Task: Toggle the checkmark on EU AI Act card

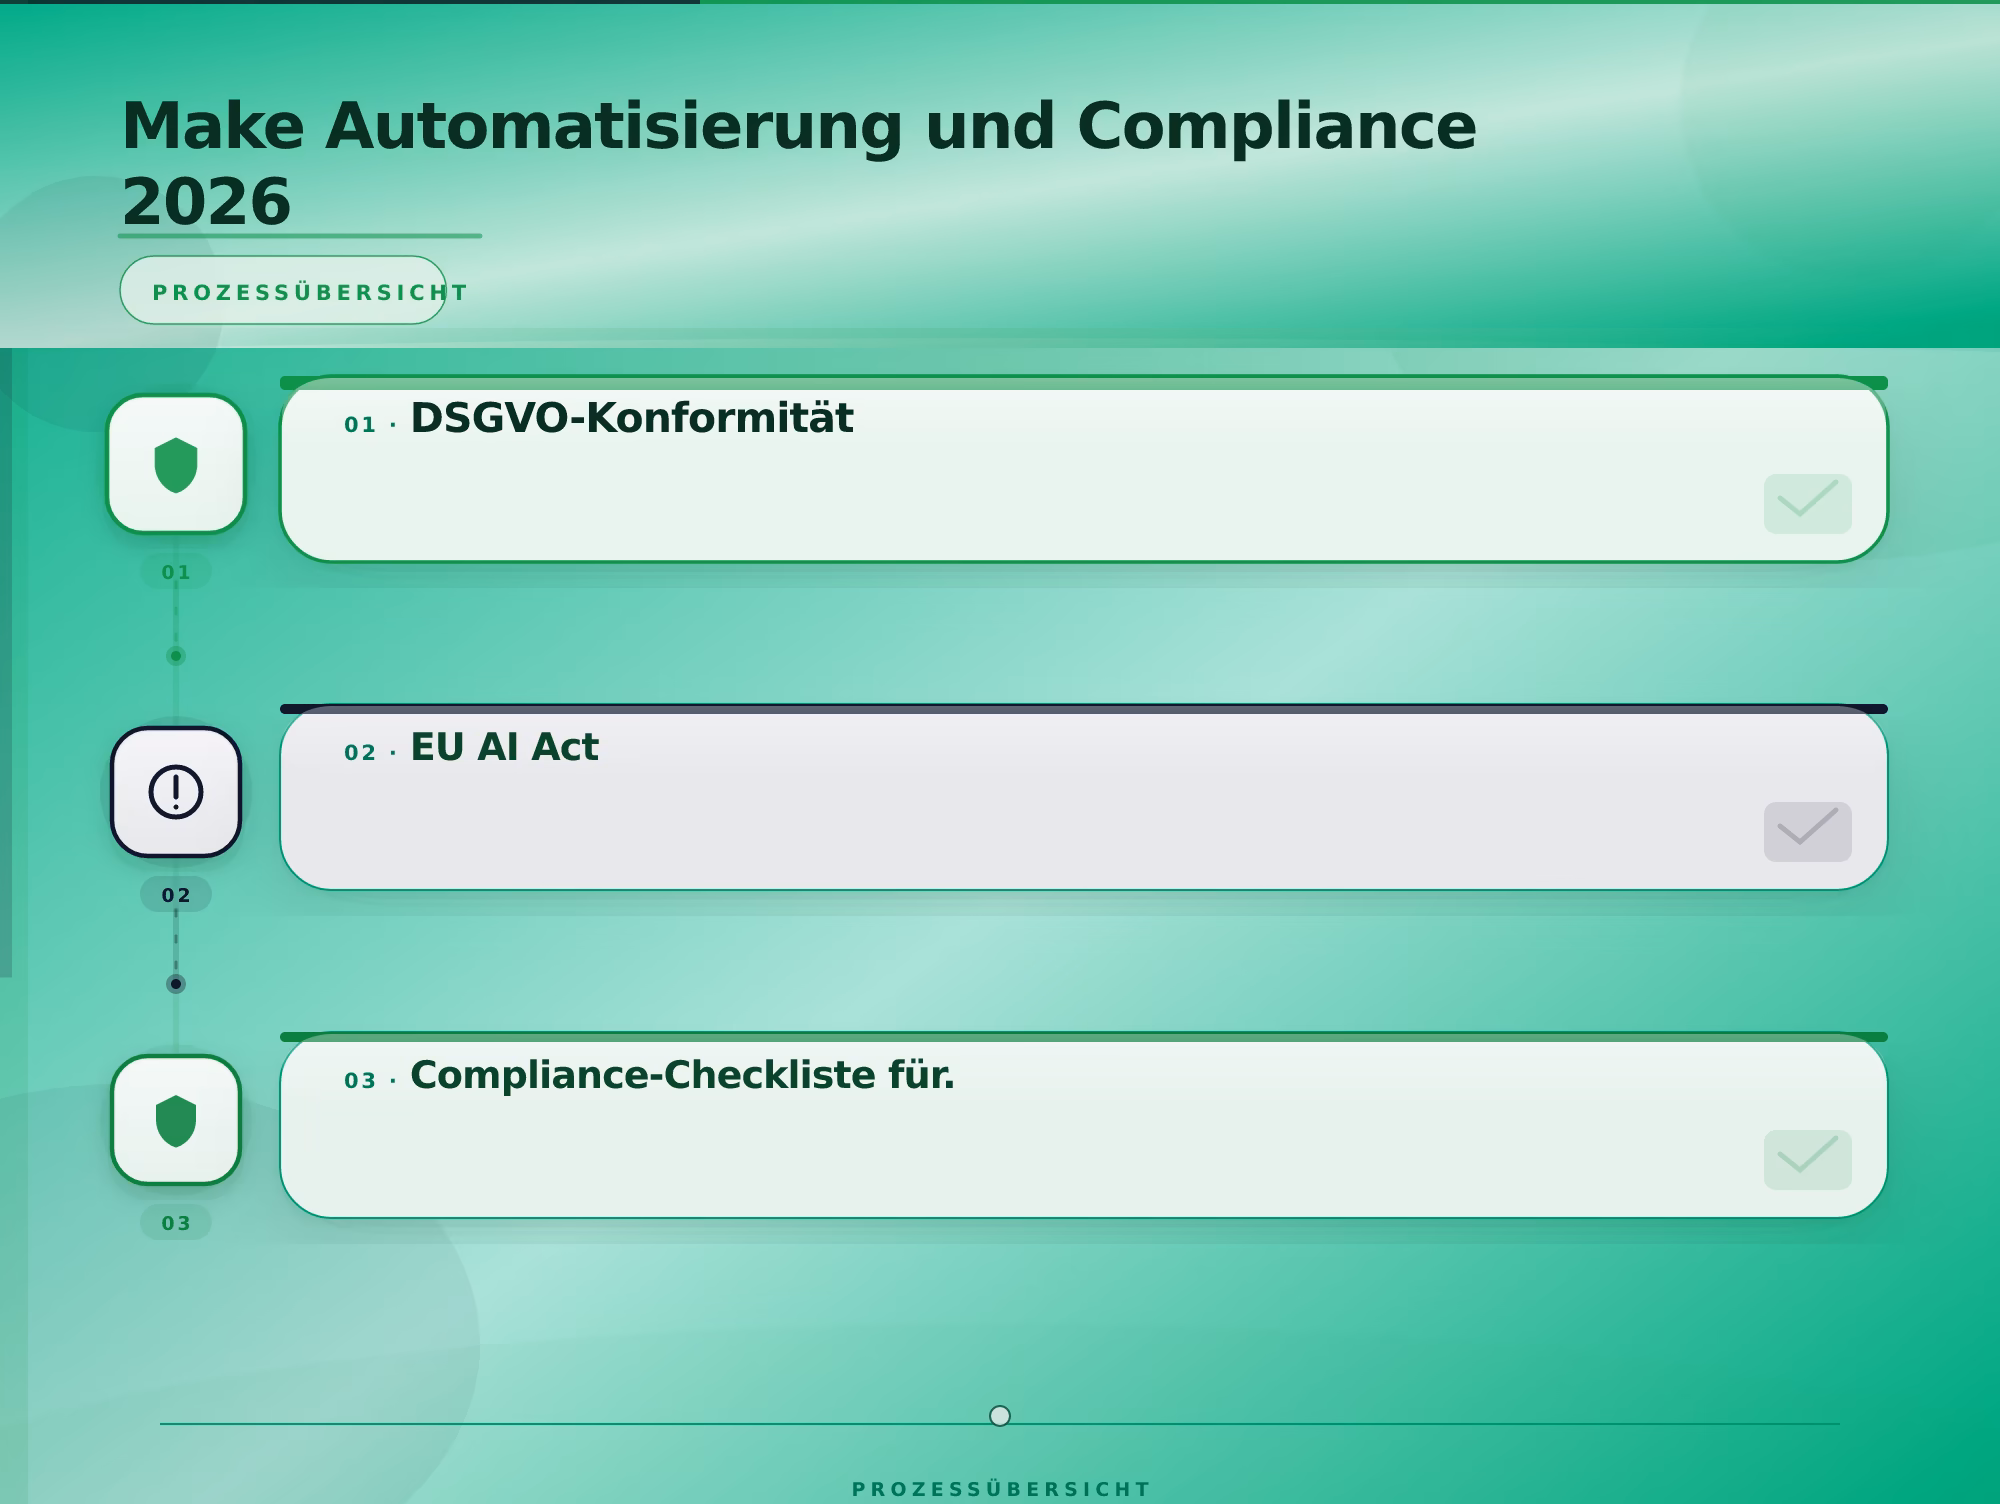Action: tap(1807, 832)
